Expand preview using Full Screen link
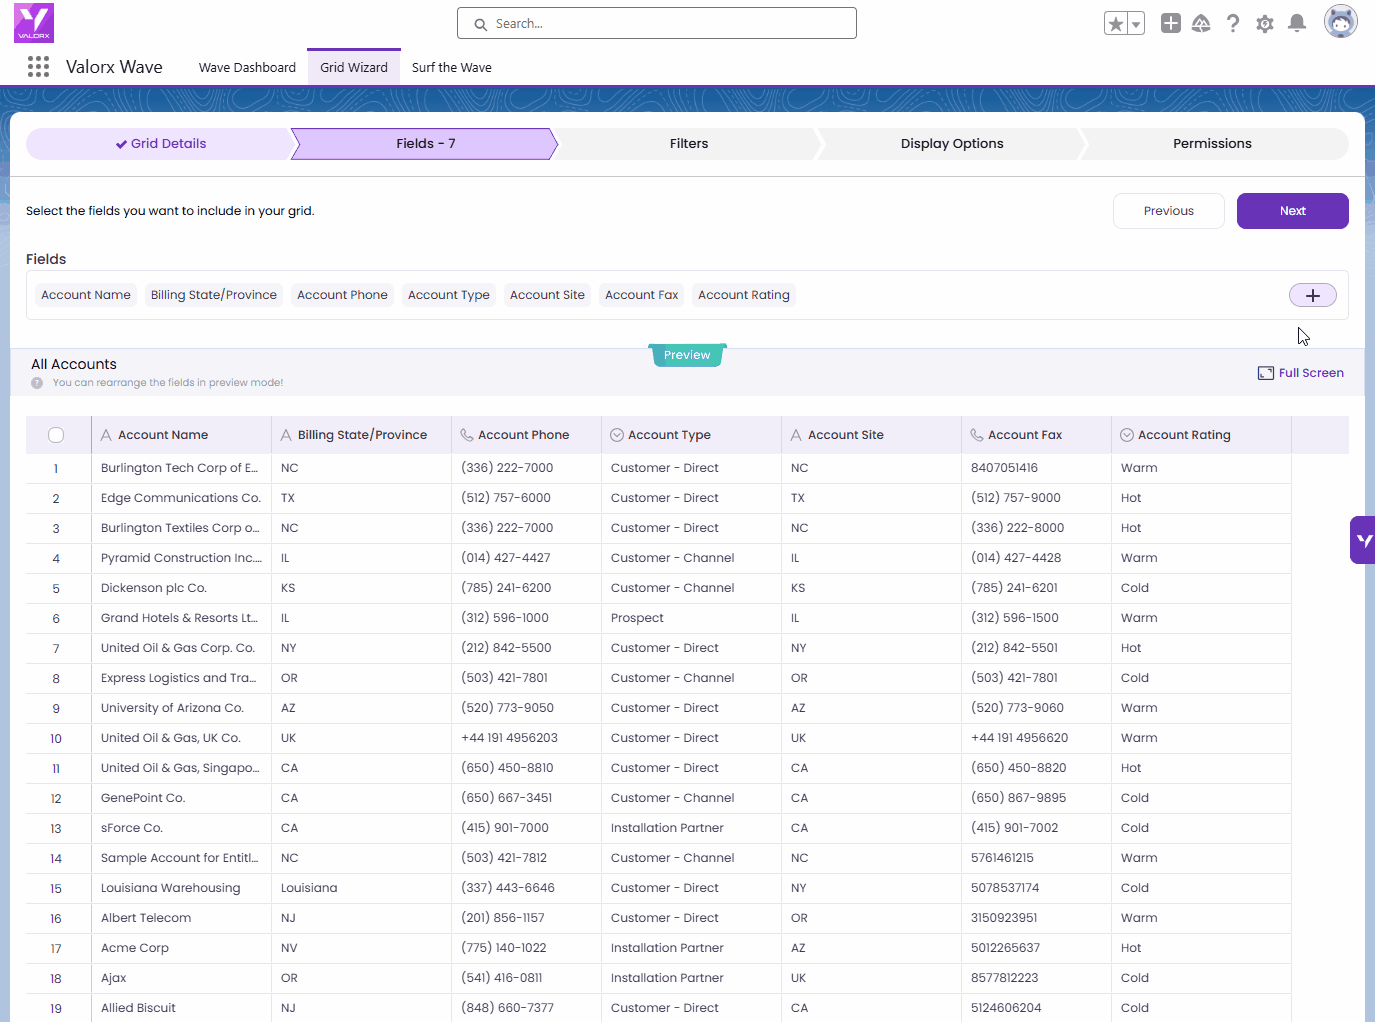1375x1022 pixels. [x=1301, y=373]
